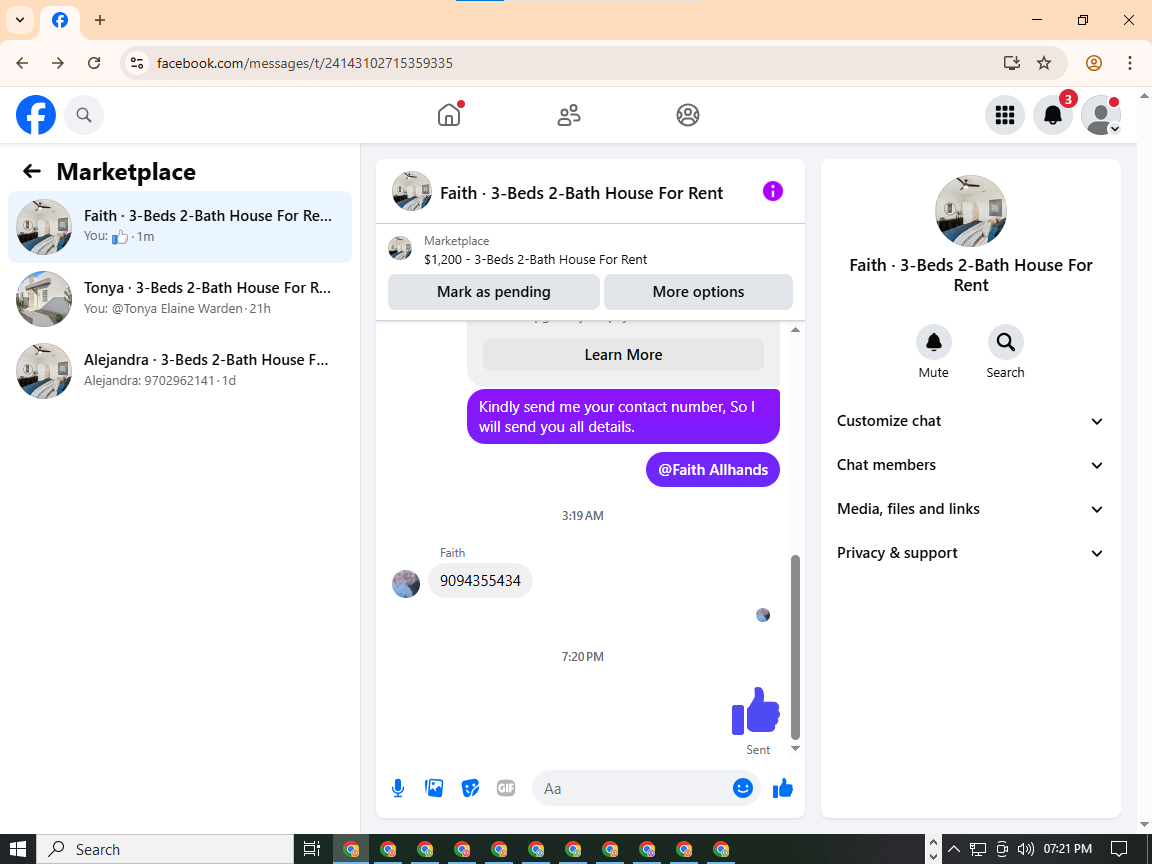Expand the Privacy & support section
Image resolution: width=1152 pixels, height=864 pixels.
[x=971, y=553]
